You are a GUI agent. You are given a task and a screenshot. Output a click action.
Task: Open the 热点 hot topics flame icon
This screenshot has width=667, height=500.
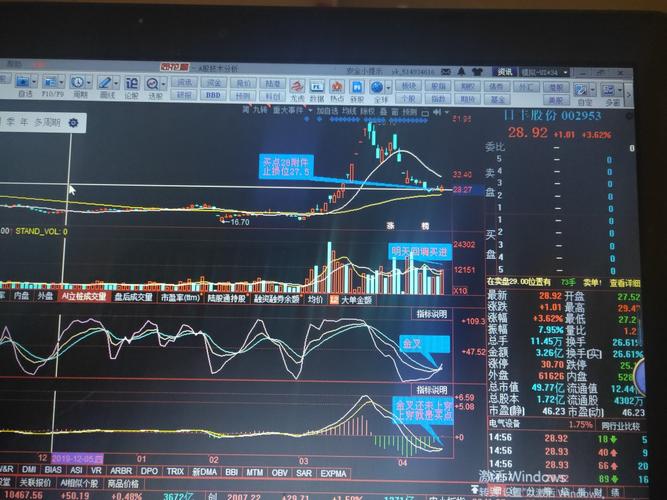[x=337, y=87]
